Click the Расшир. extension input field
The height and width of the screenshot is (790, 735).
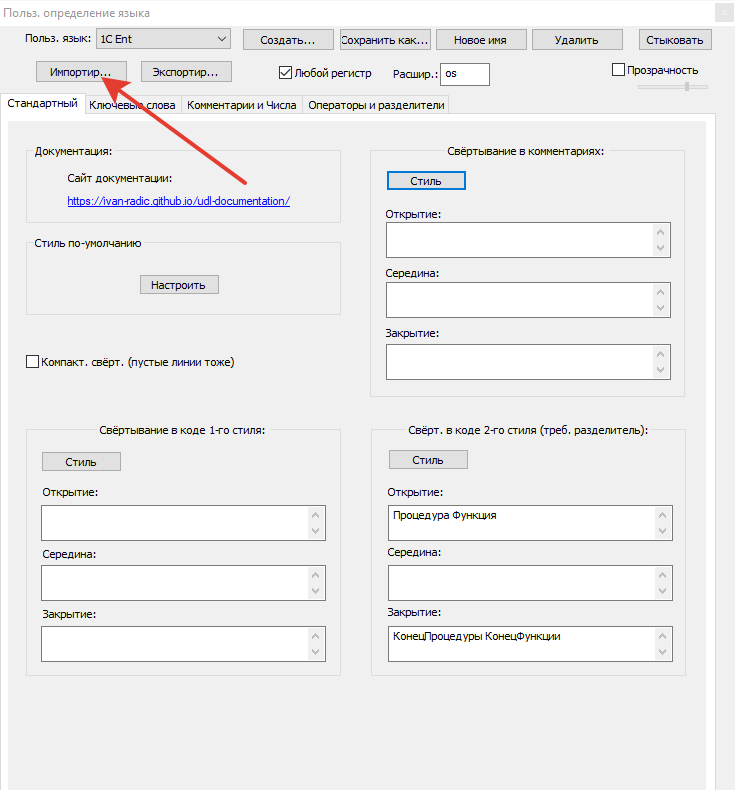tap(464, 74)
